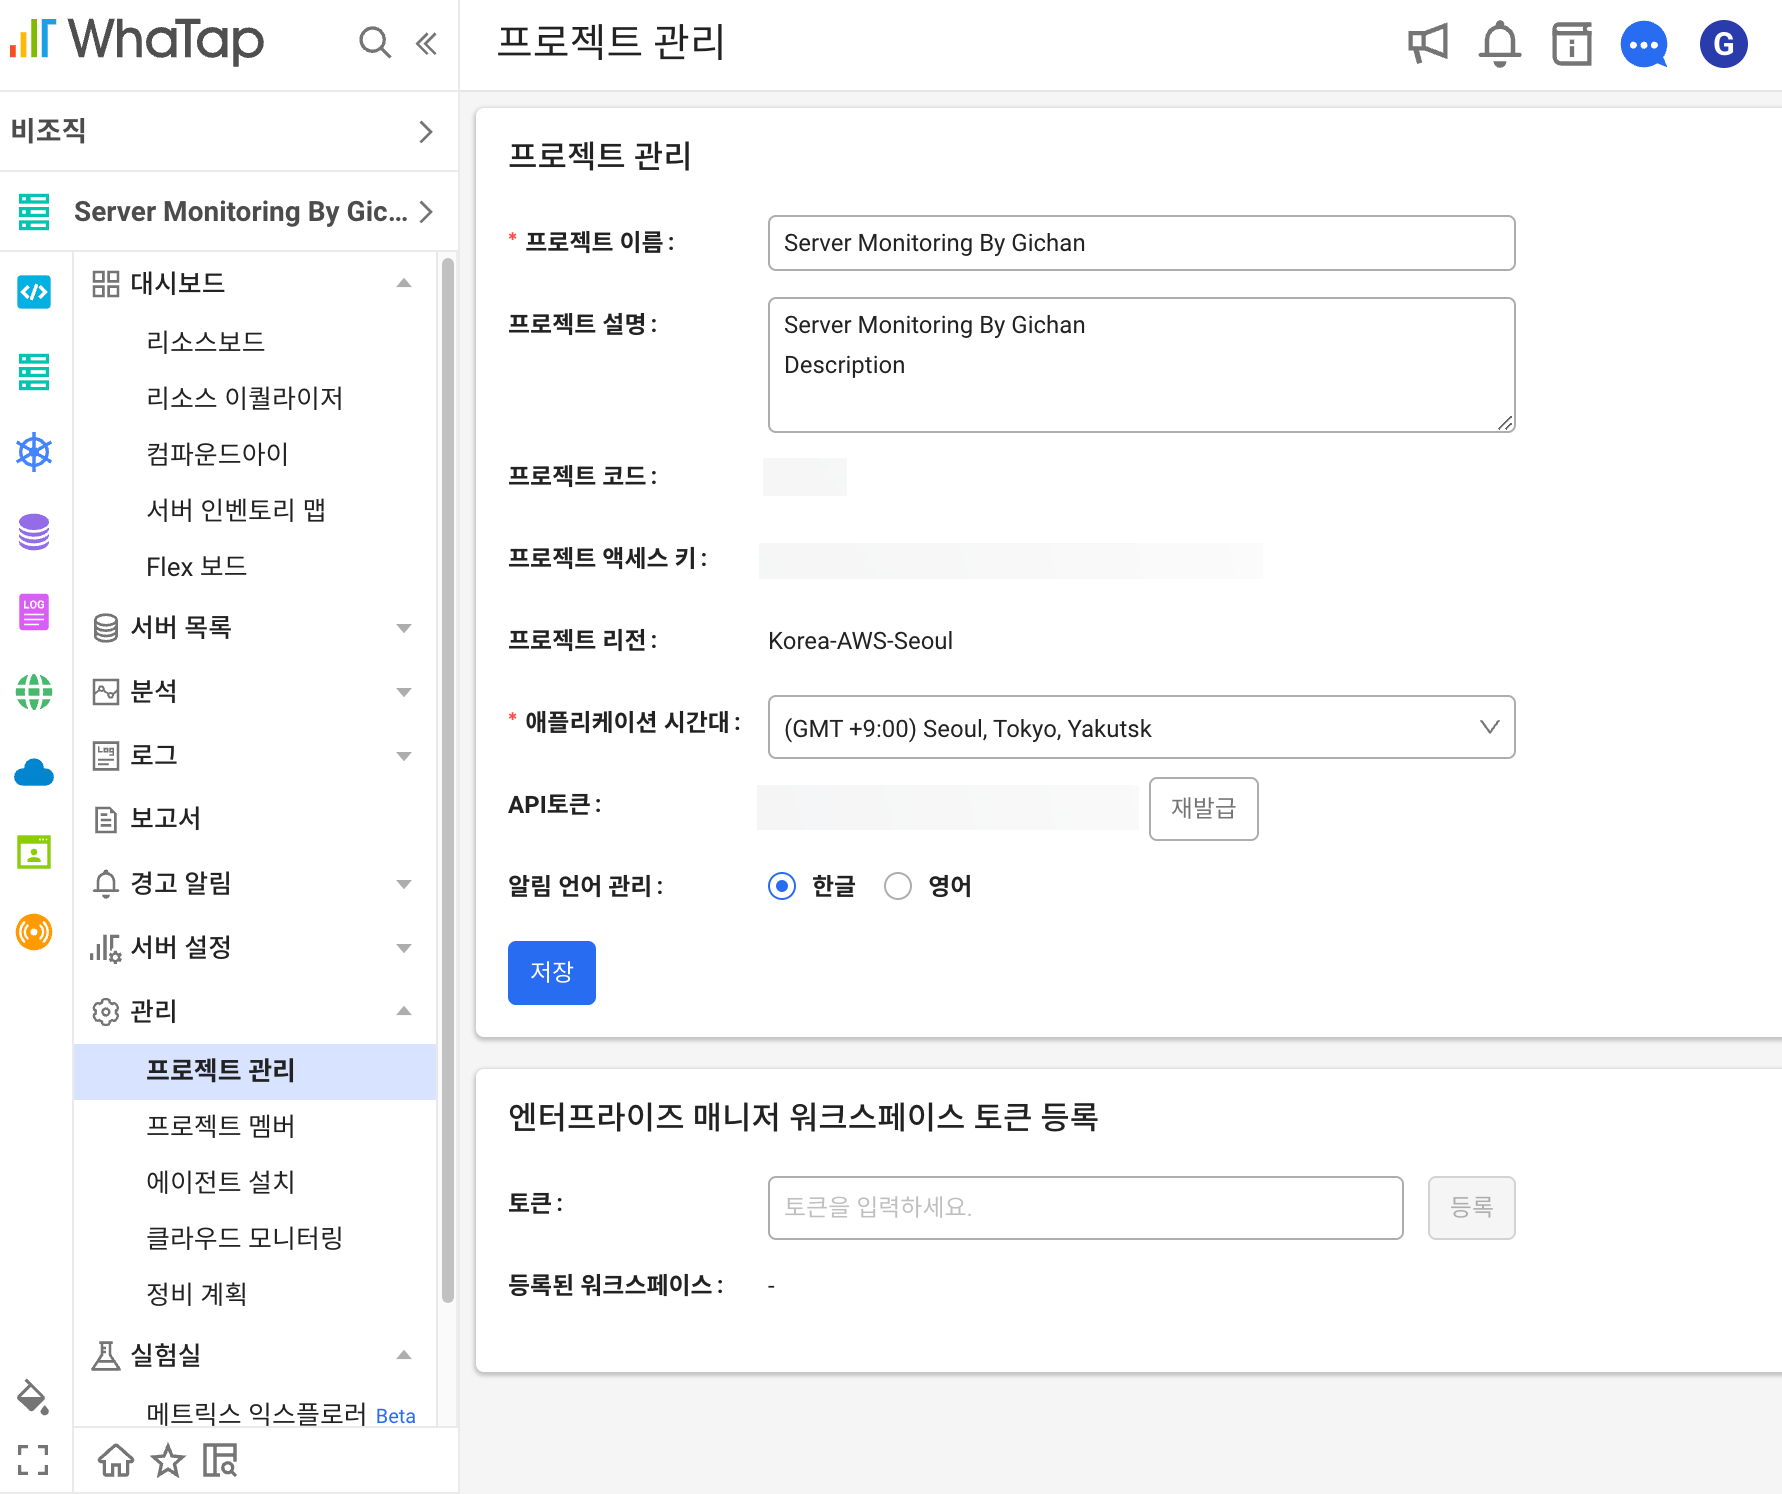Select 한글 alert language radio button
The image size is (1782, 1494).
pyautogui.click(x=782, y=886)
